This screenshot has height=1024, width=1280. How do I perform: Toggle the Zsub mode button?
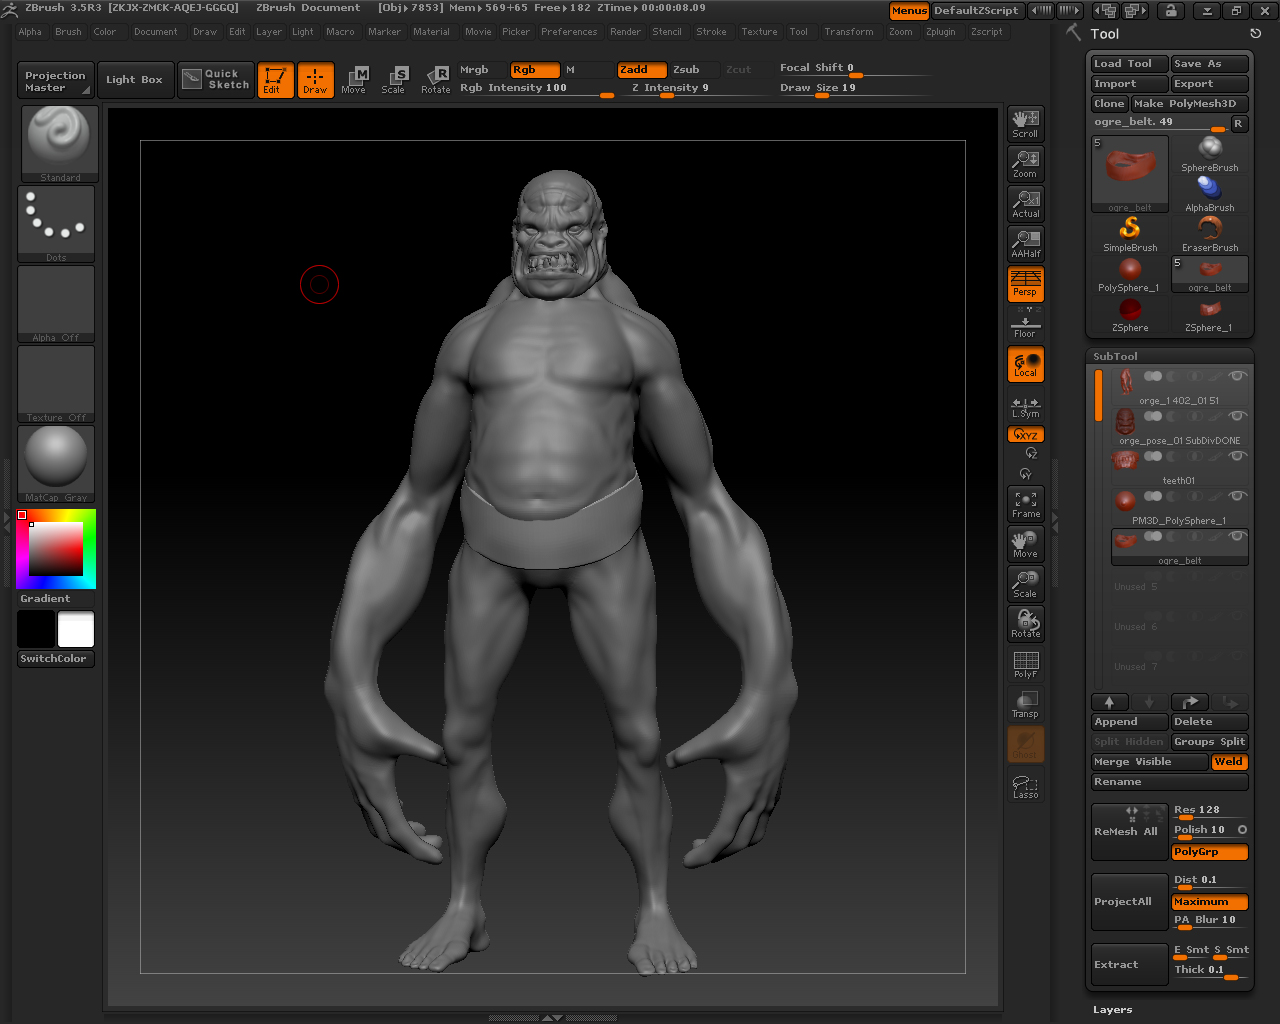tap(686, 70)
